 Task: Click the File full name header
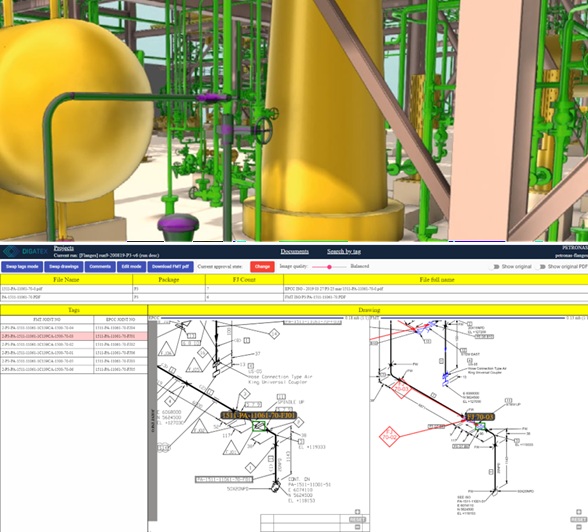pyautogui.click(x=436, y=280)
